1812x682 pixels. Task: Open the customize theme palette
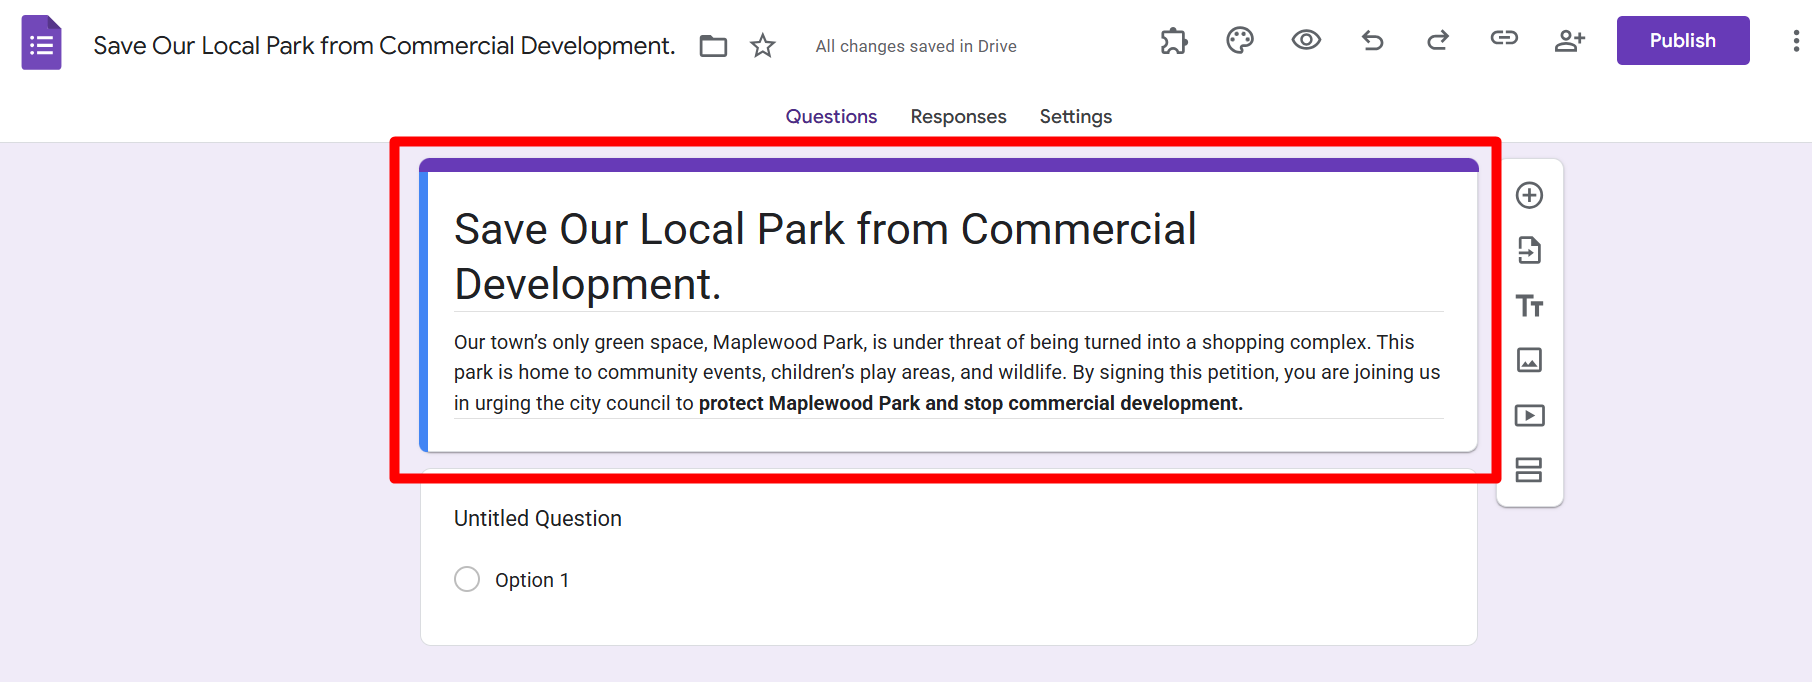coord(1240,41)
